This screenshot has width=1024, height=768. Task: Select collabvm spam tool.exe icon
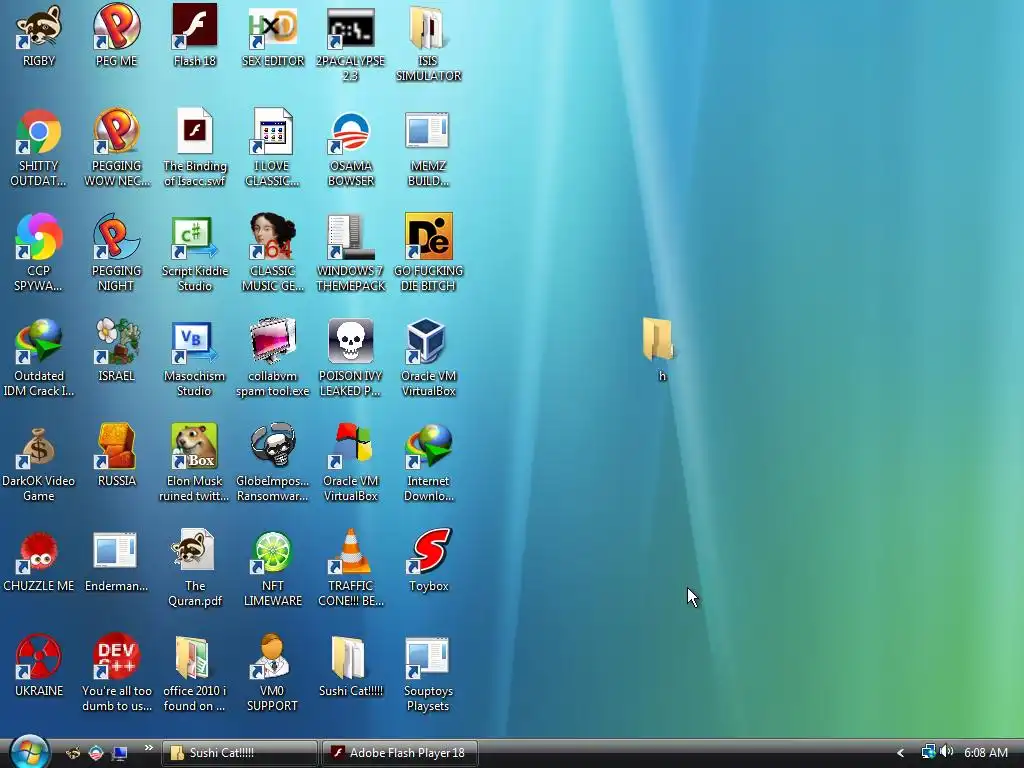click(273, 342)
